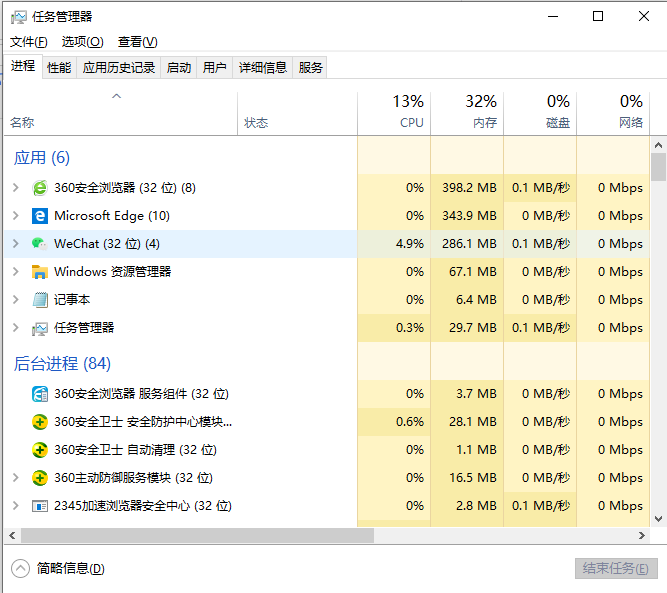Close the 任务管理器 window
The image size is (667, 593).
click(x=644, y=17)
